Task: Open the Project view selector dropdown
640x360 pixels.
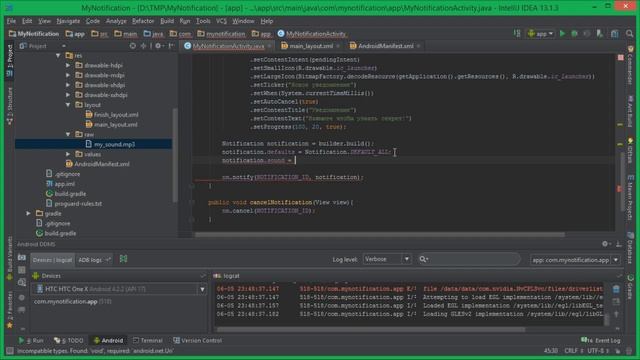Action: click(x=42, y=46)
